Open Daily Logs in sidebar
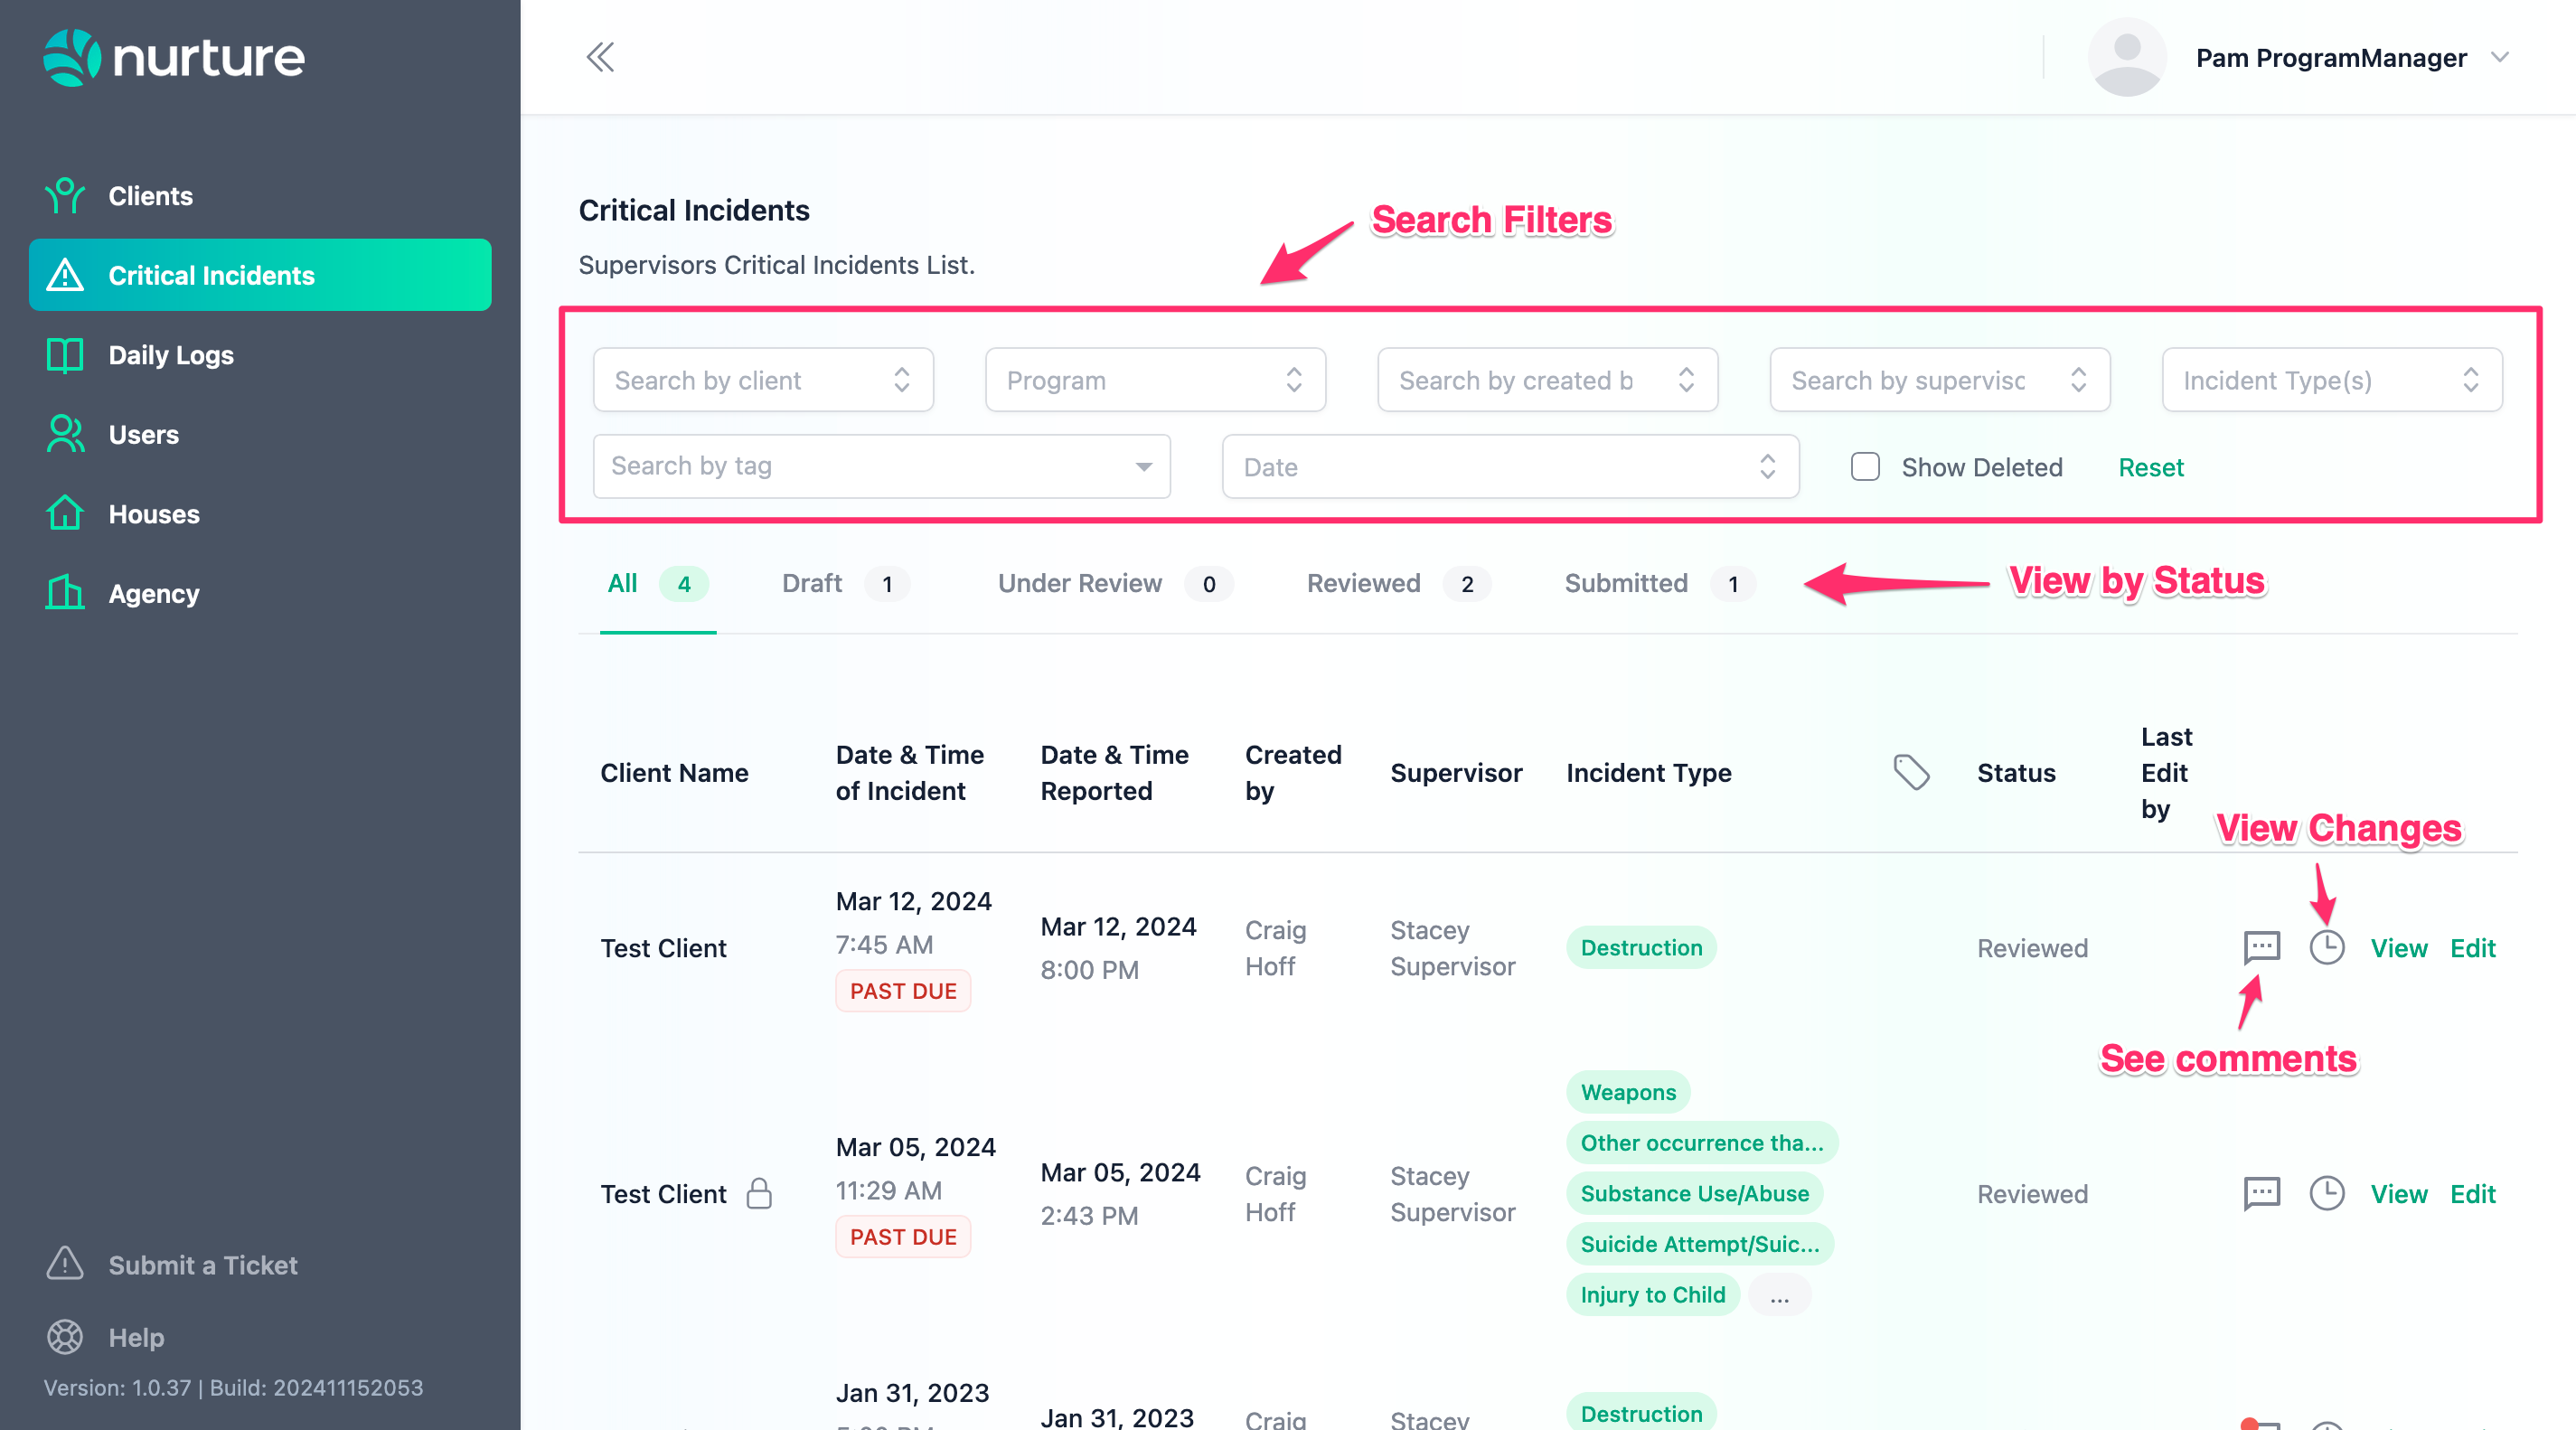The image size is (2576, 1430). tap(170, 355)
